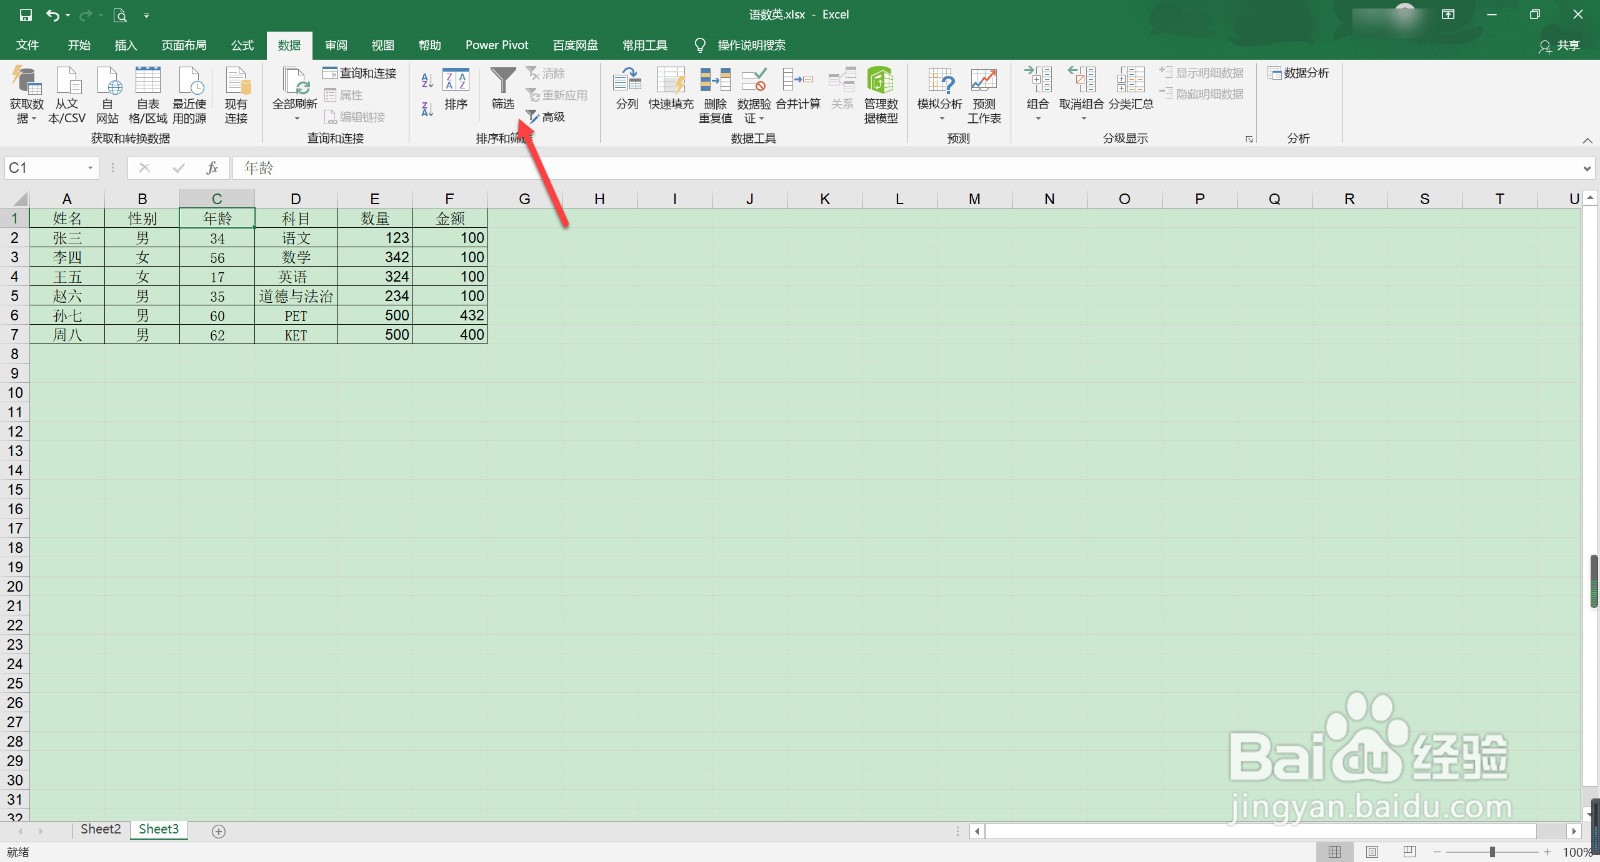Collapse the ribbon

pos(1587,139)
